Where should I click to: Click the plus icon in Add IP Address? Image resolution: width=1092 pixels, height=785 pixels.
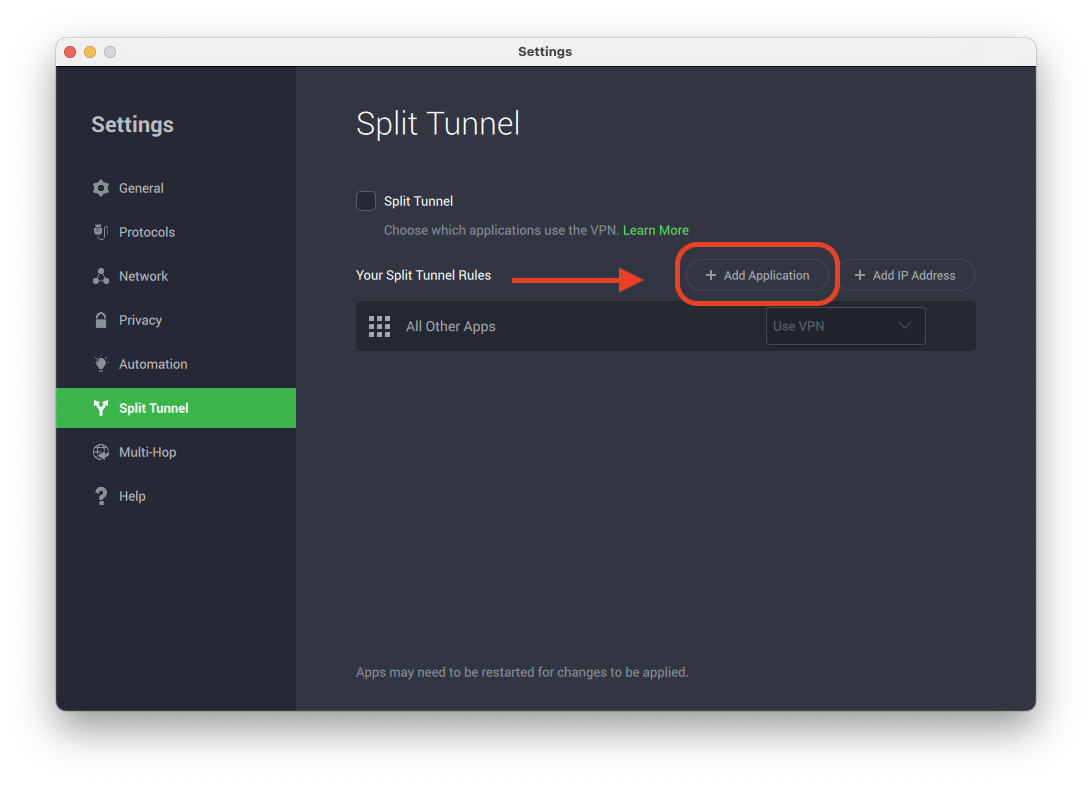(860, 275)
